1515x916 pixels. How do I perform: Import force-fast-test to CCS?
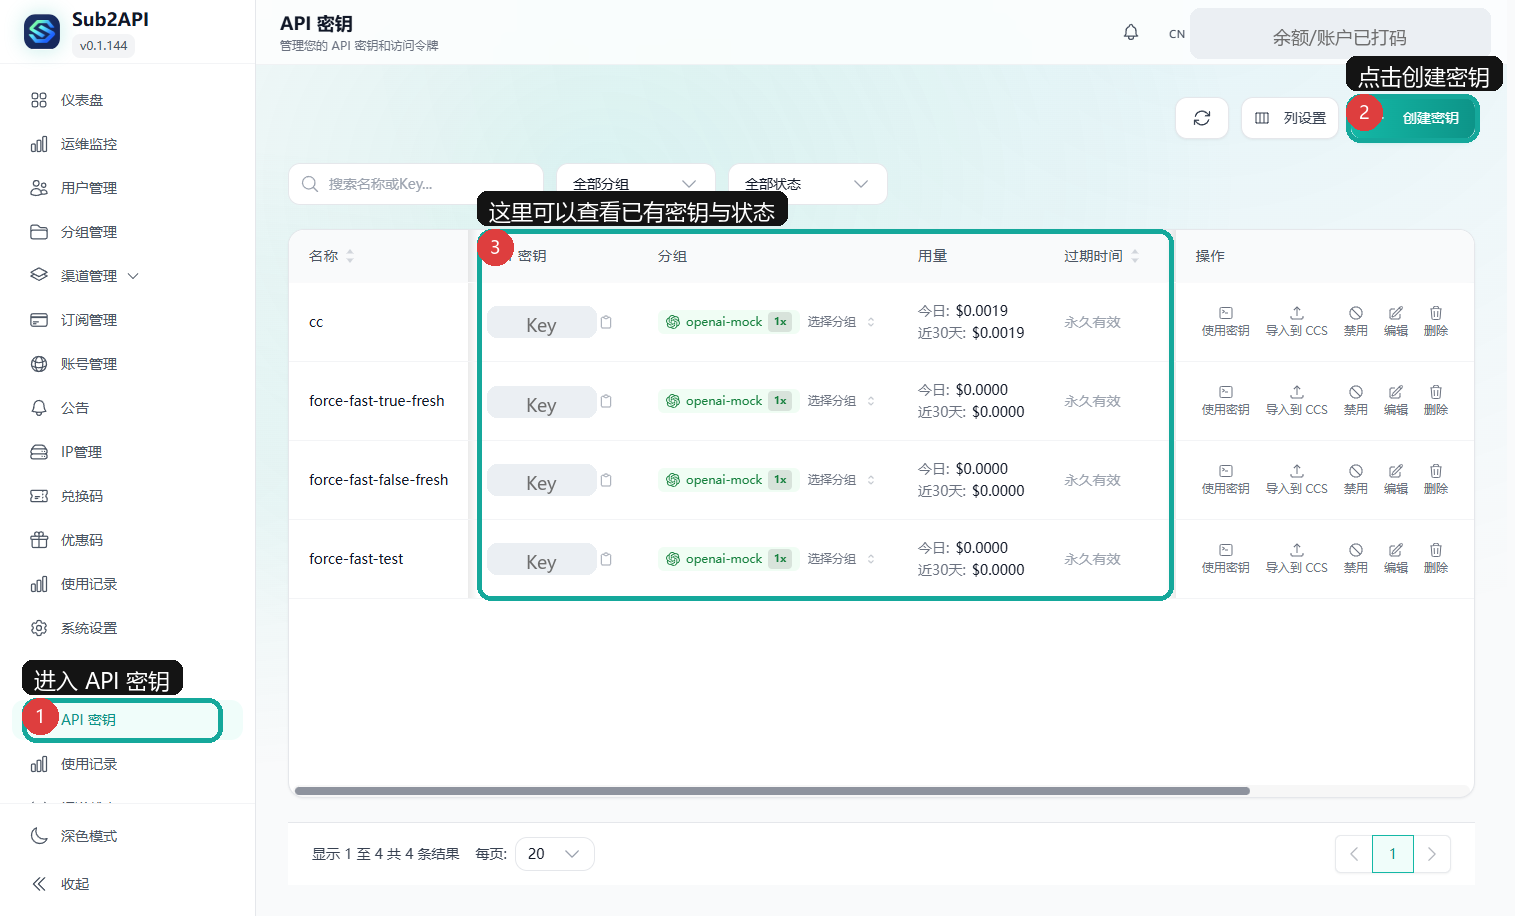tap(1297, 558)
